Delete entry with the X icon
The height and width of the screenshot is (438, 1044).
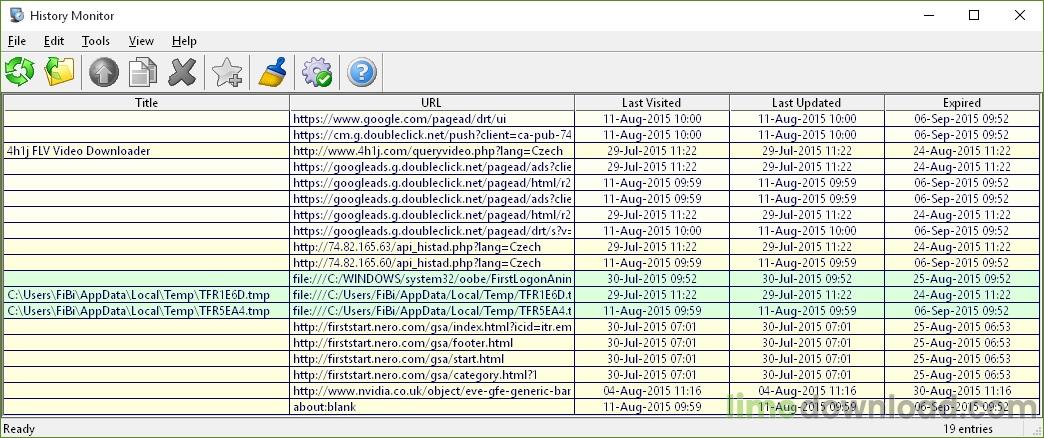pyautogui.click(x=182, y=72)
